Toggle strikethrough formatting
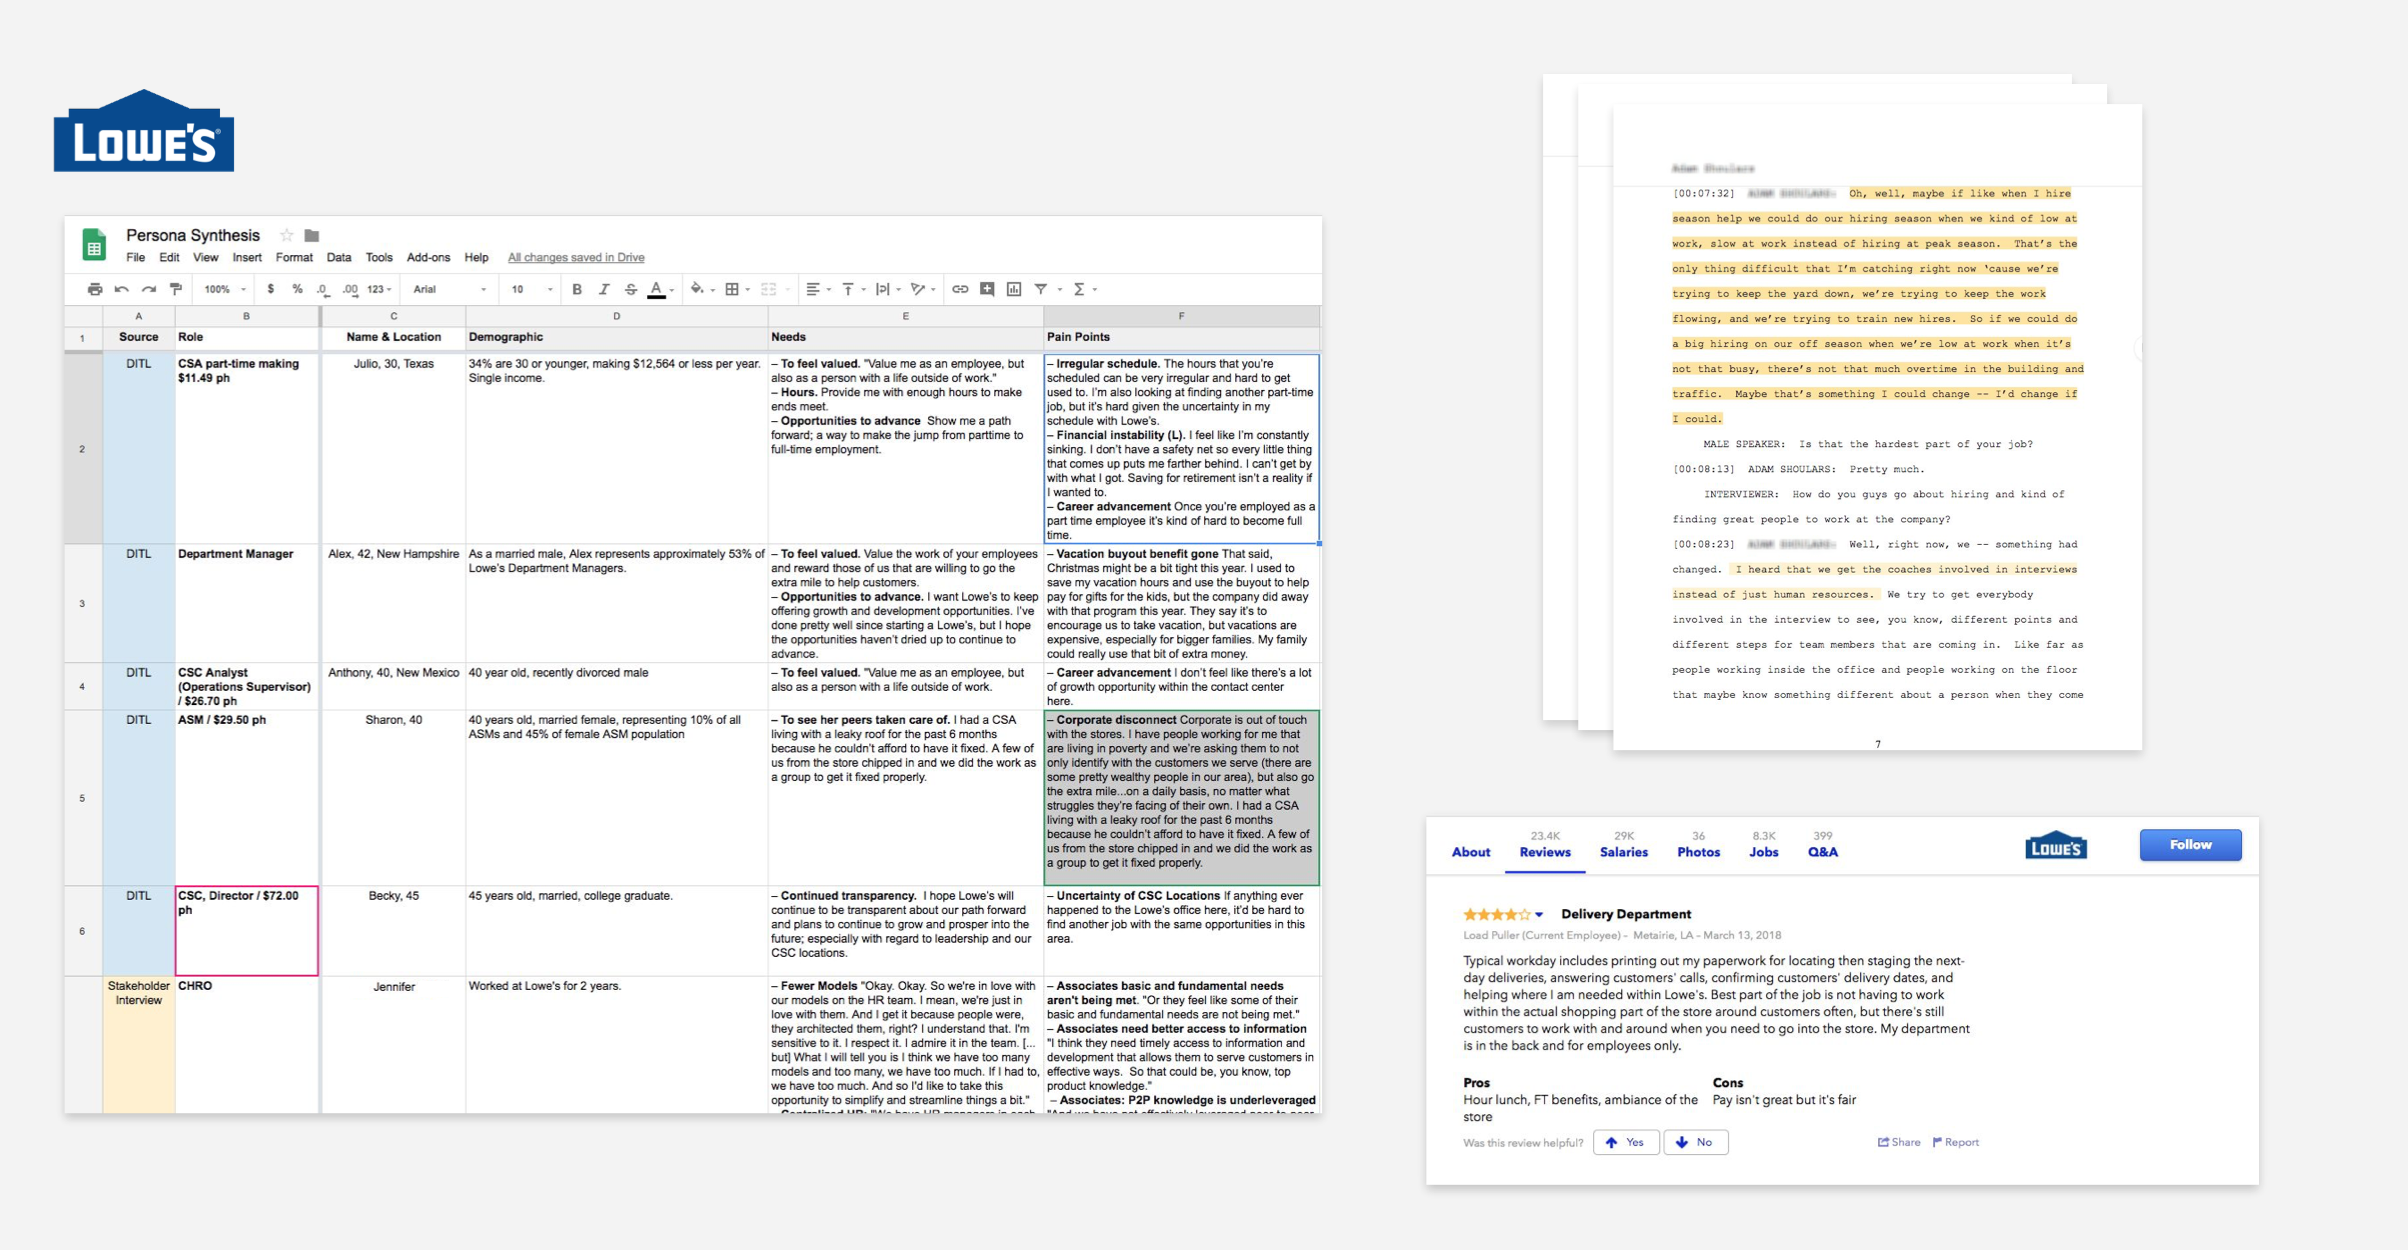This screenshot has width=2408, height=1250. pyautogui.click(x=631, y=289)
